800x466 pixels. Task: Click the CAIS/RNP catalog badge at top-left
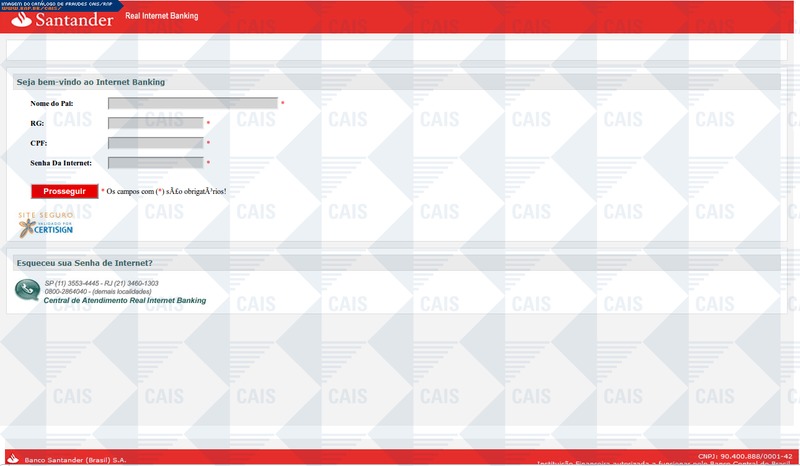tap(60, 5)
